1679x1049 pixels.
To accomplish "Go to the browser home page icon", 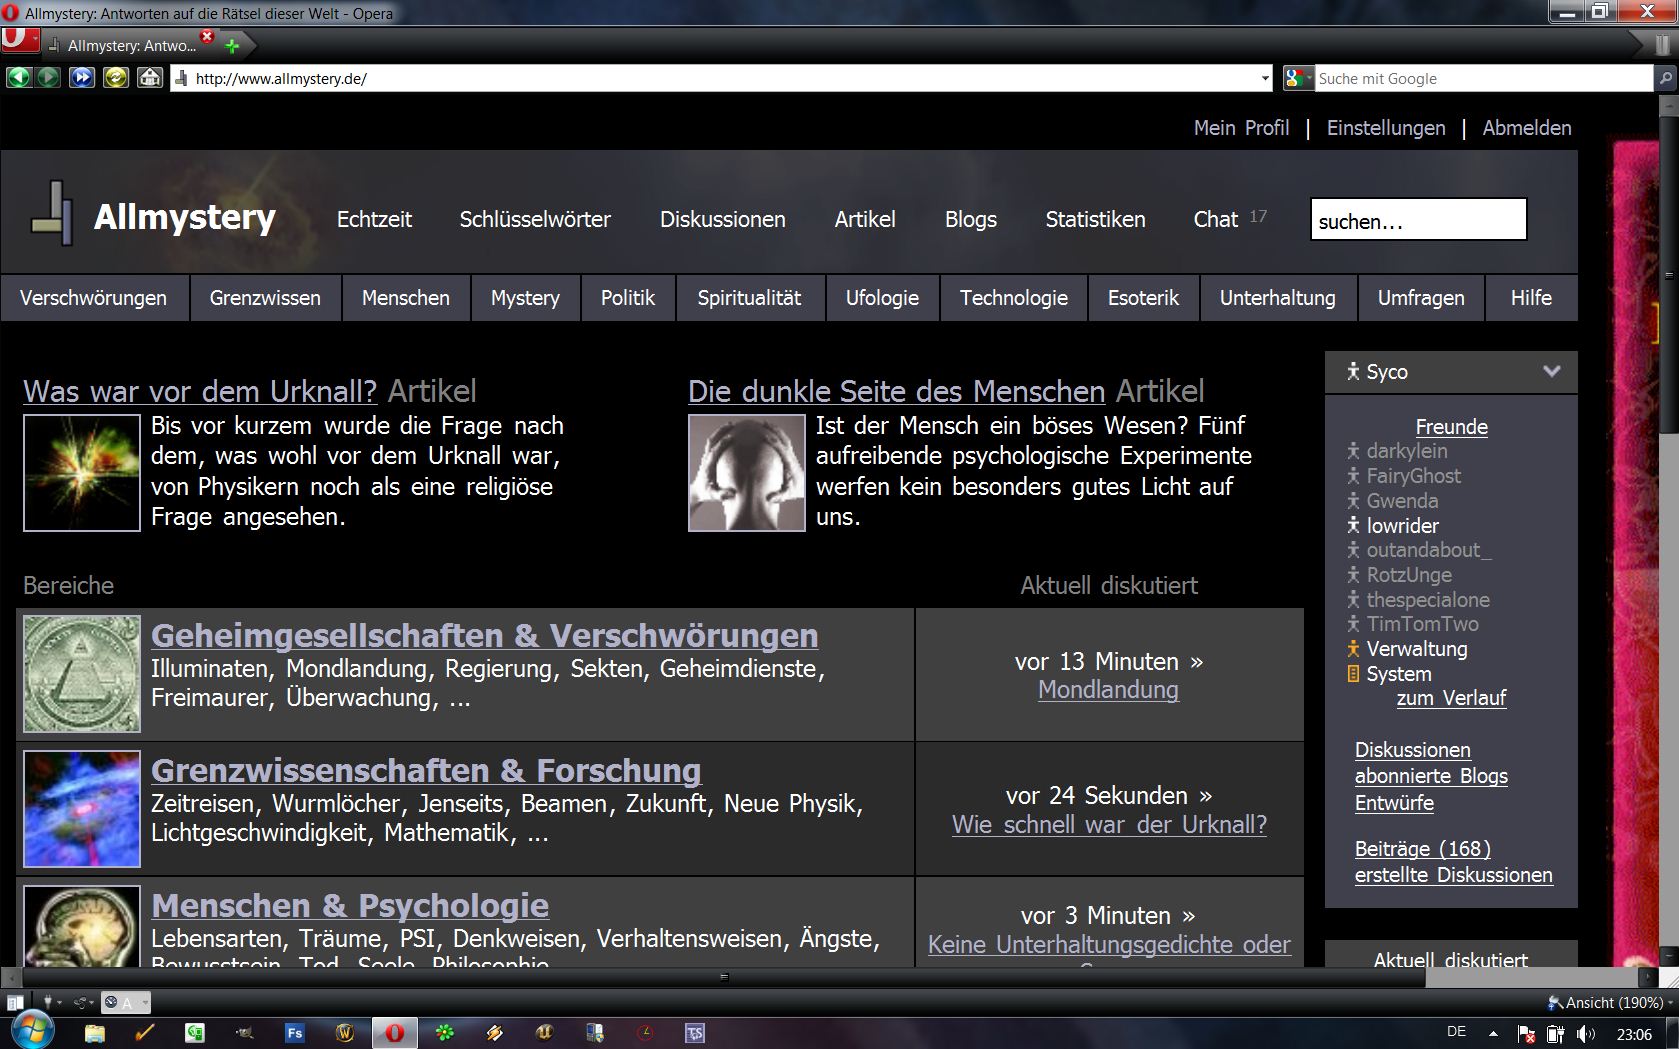I will 149,78.
